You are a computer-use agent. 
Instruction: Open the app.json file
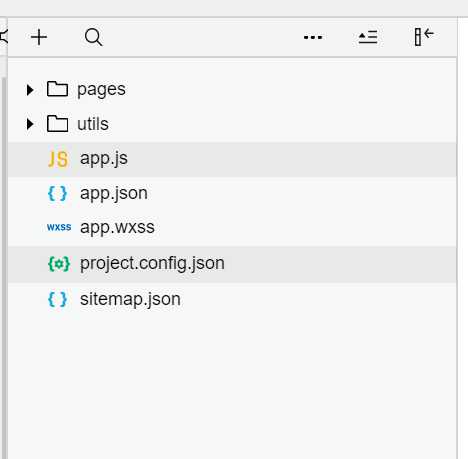pyautogui.click(x=232, y=194)
